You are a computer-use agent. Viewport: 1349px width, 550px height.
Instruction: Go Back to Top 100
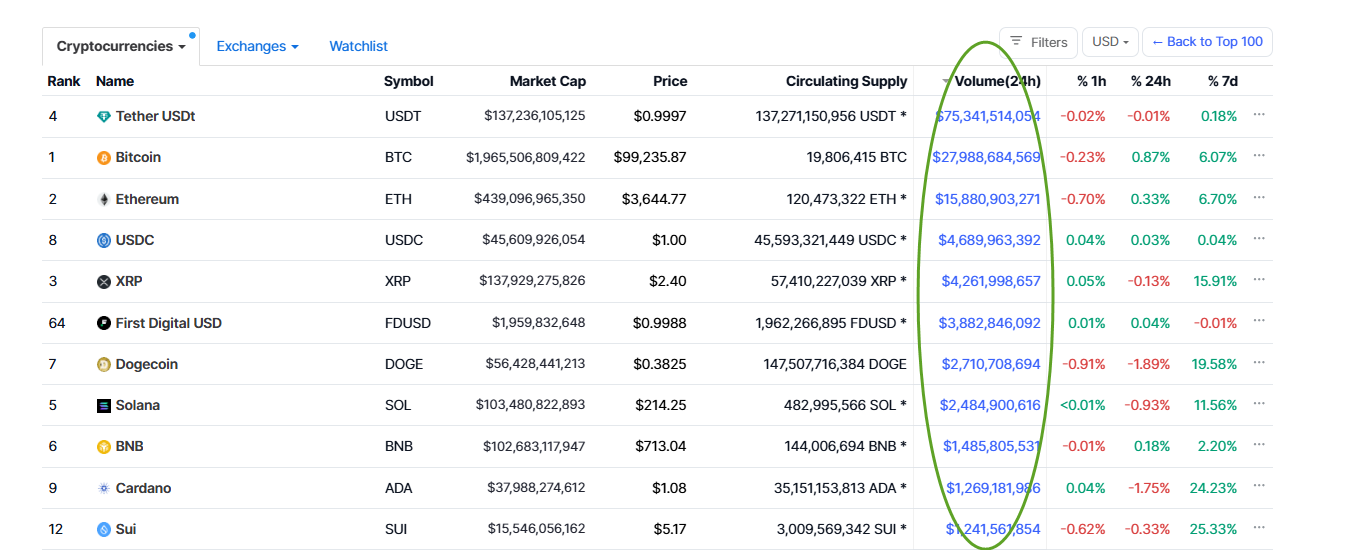pos(1207,42)
